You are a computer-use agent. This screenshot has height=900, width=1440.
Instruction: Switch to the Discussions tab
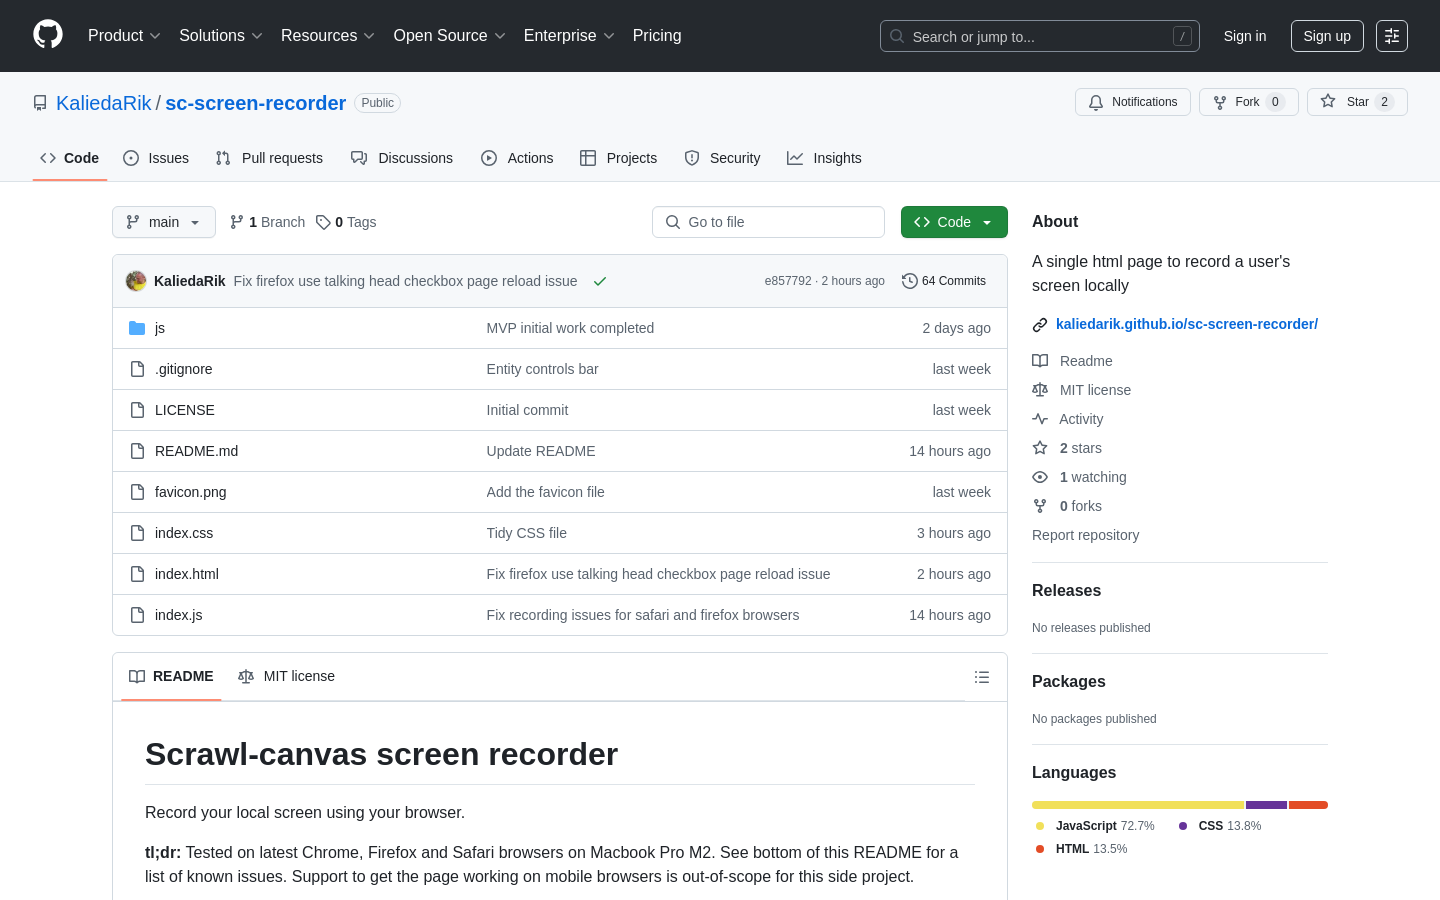[x=402, y=158]
